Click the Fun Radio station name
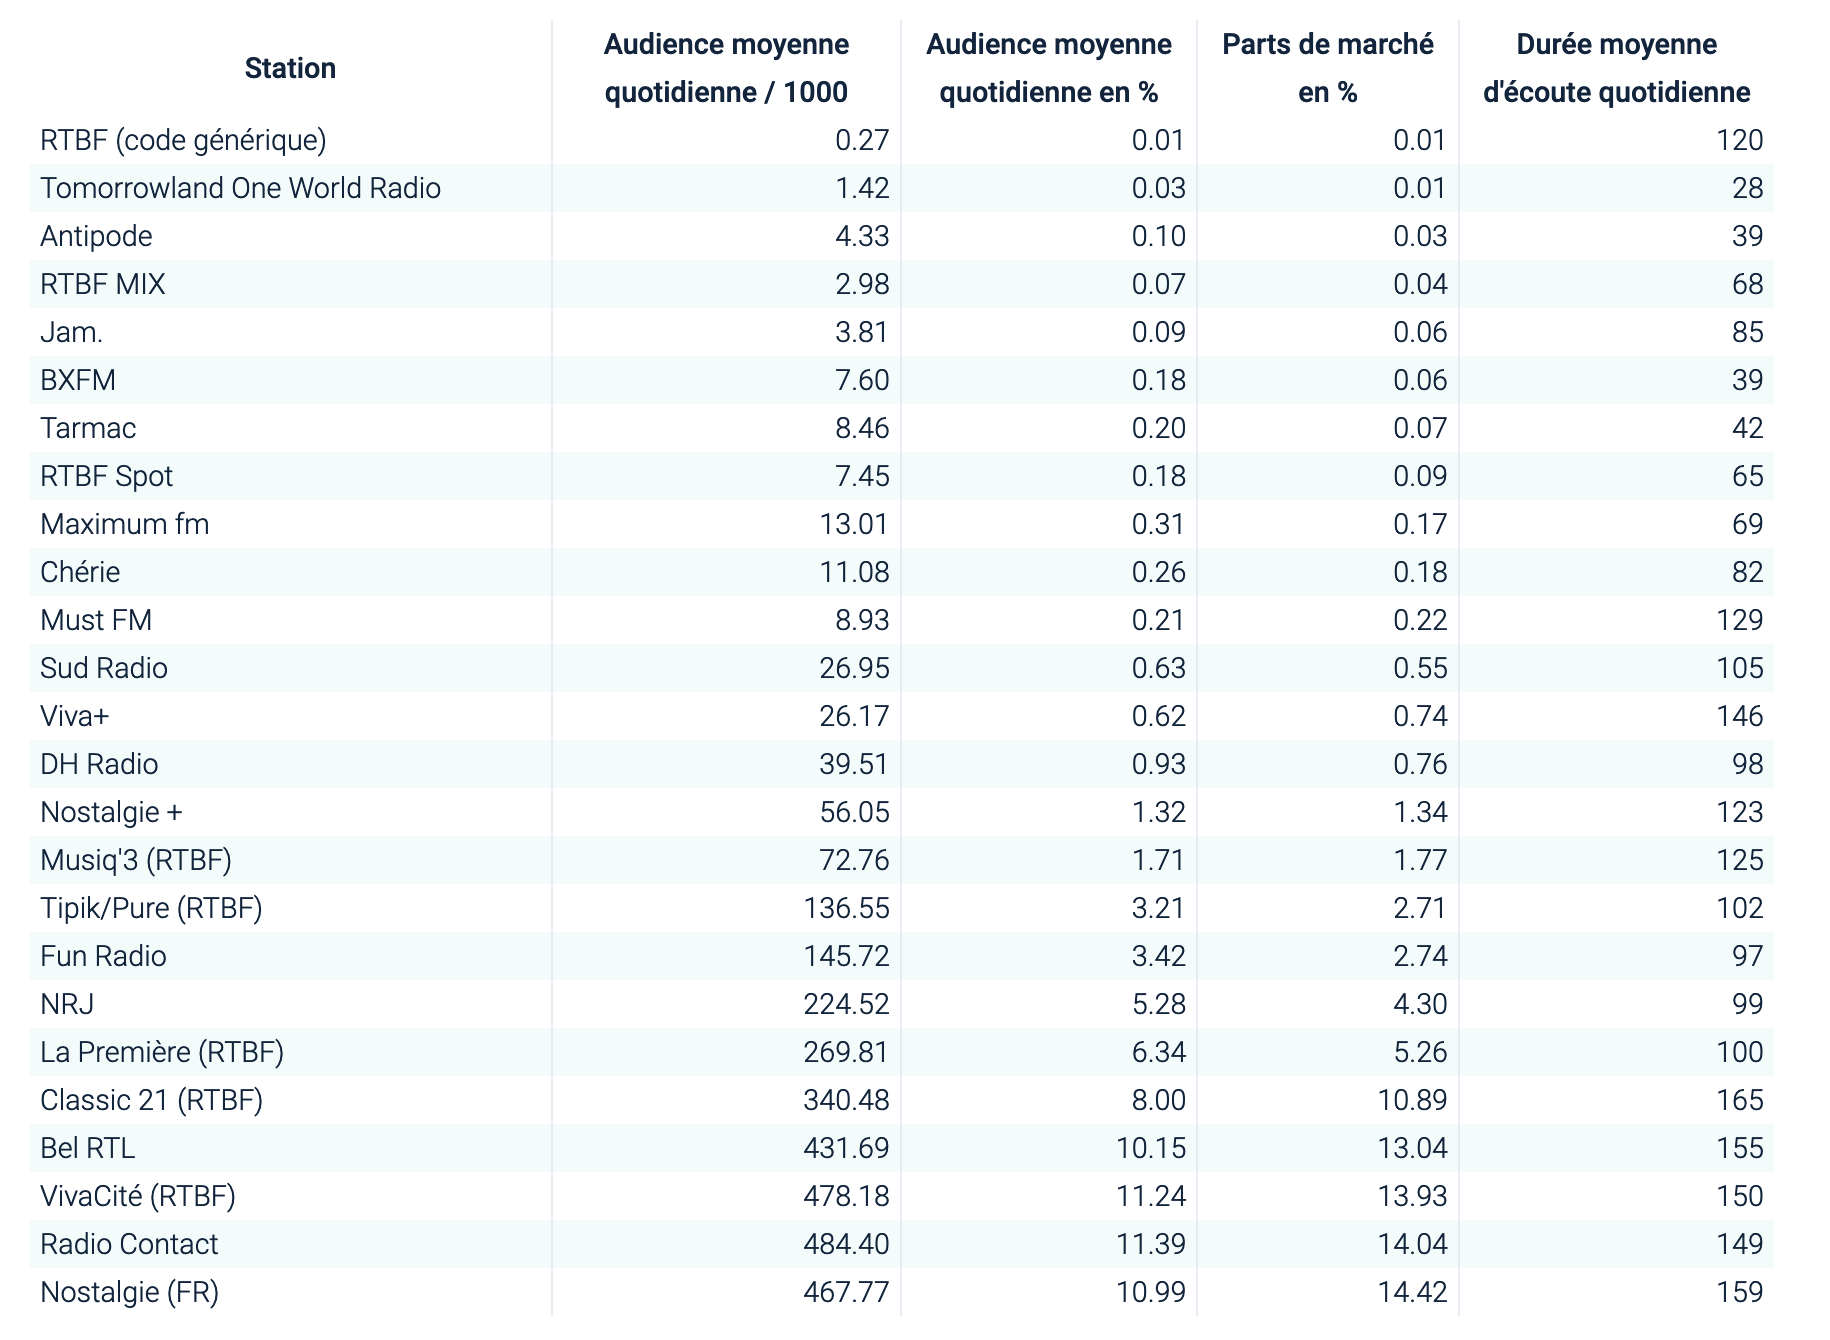 103,956
